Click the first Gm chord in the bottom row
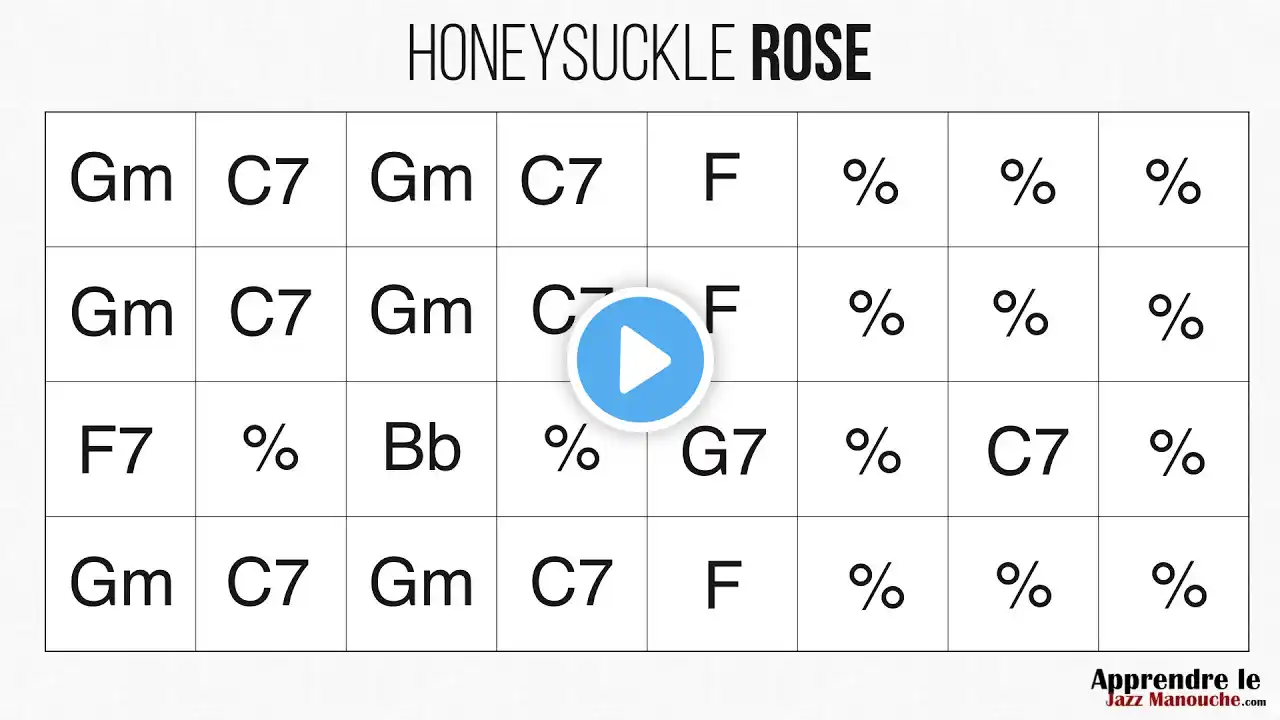The height and width of the screenshot is (720, 1280). (121, 583)
